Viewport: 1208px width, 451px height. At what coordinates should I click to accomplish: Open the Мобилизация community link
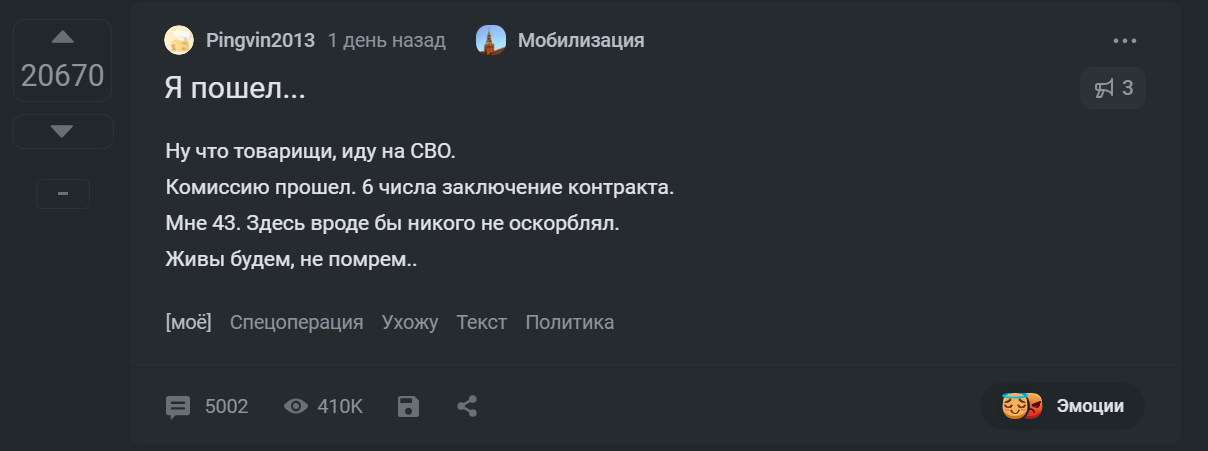580,40
